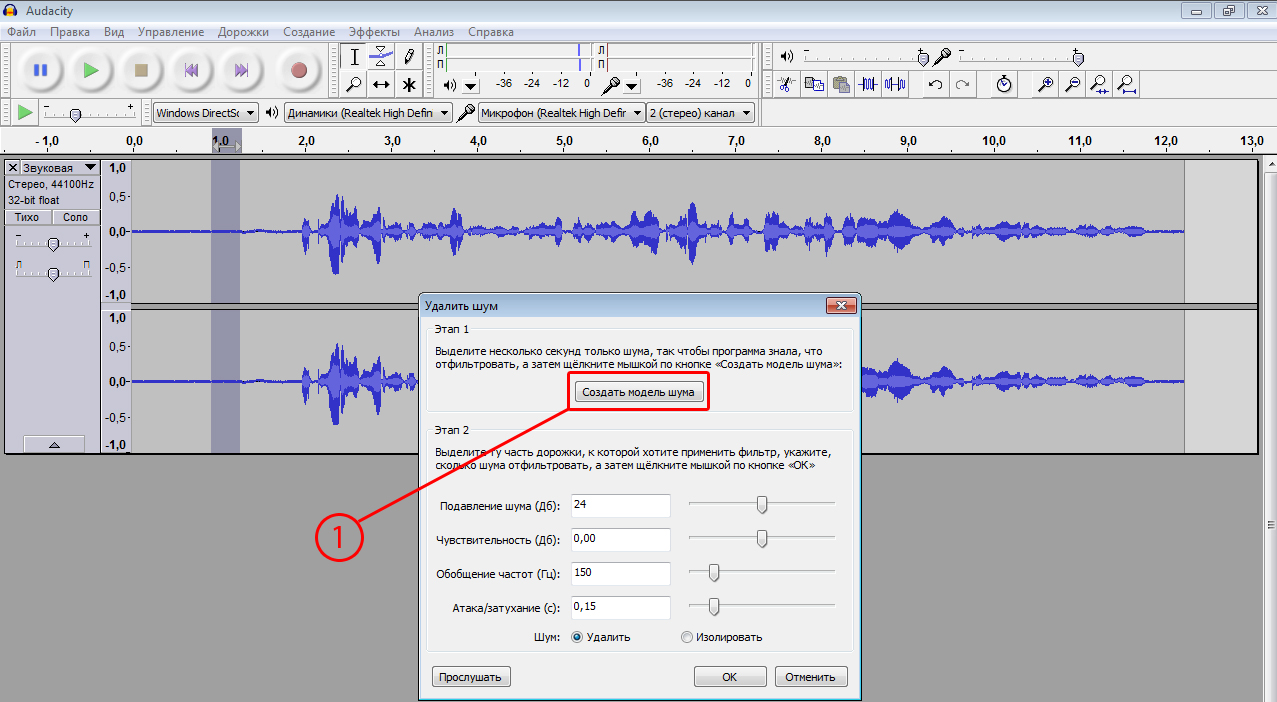Select the Изолировать radio button
The height and width of the screenshot is (702, 1277).
pos(686,637)
